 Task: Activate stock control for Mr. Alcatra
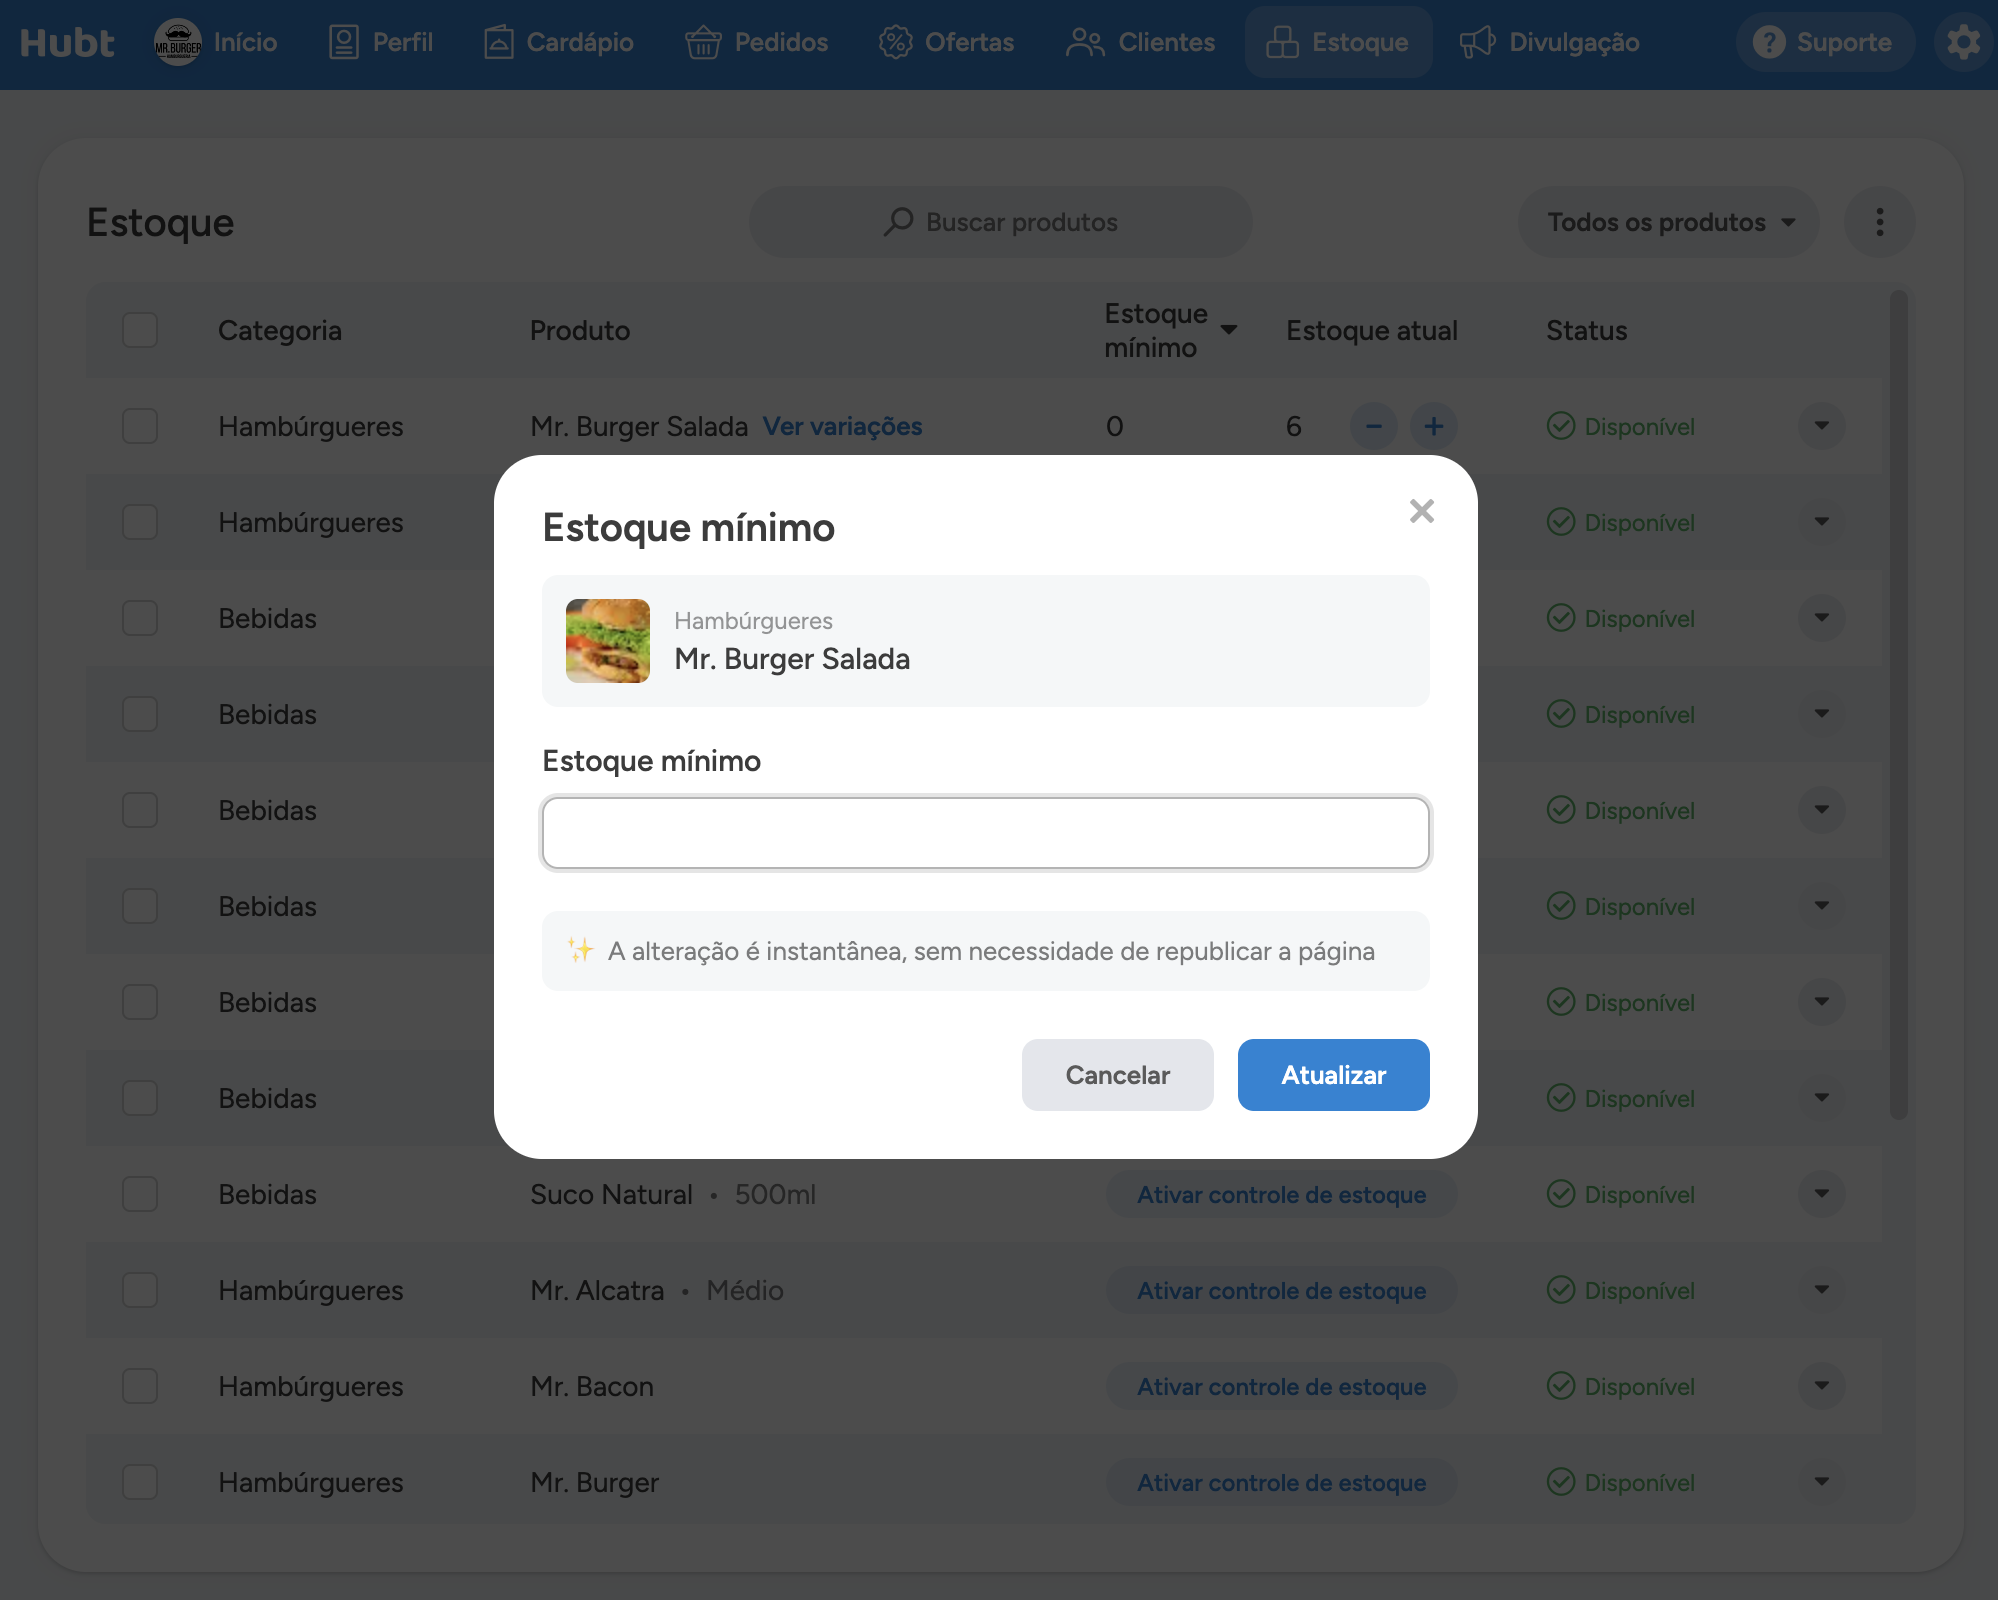point(1282,1290)
